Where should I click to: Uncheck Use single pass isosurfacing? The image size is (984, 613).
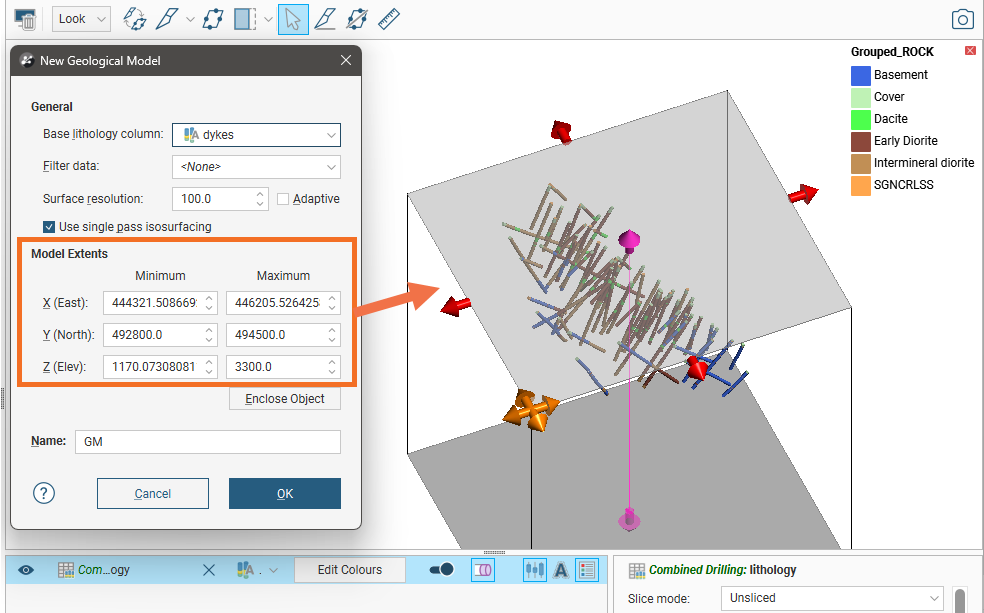click(x=49, y=227)
